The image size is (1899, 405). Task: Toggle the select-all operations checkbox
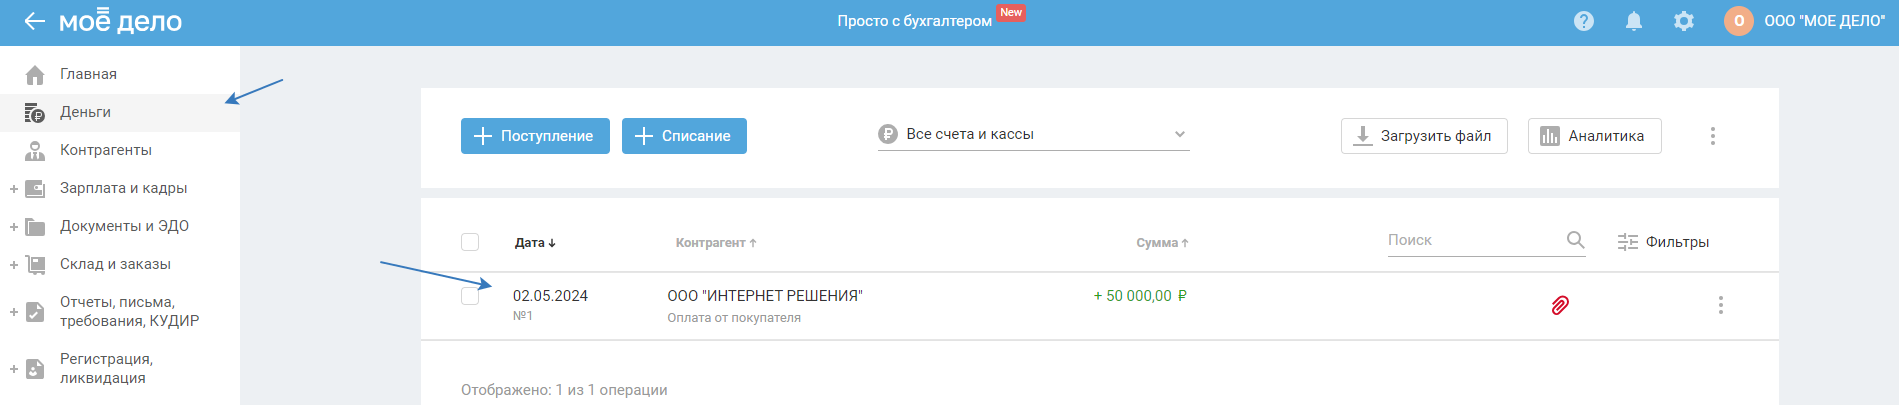(470, 242)
